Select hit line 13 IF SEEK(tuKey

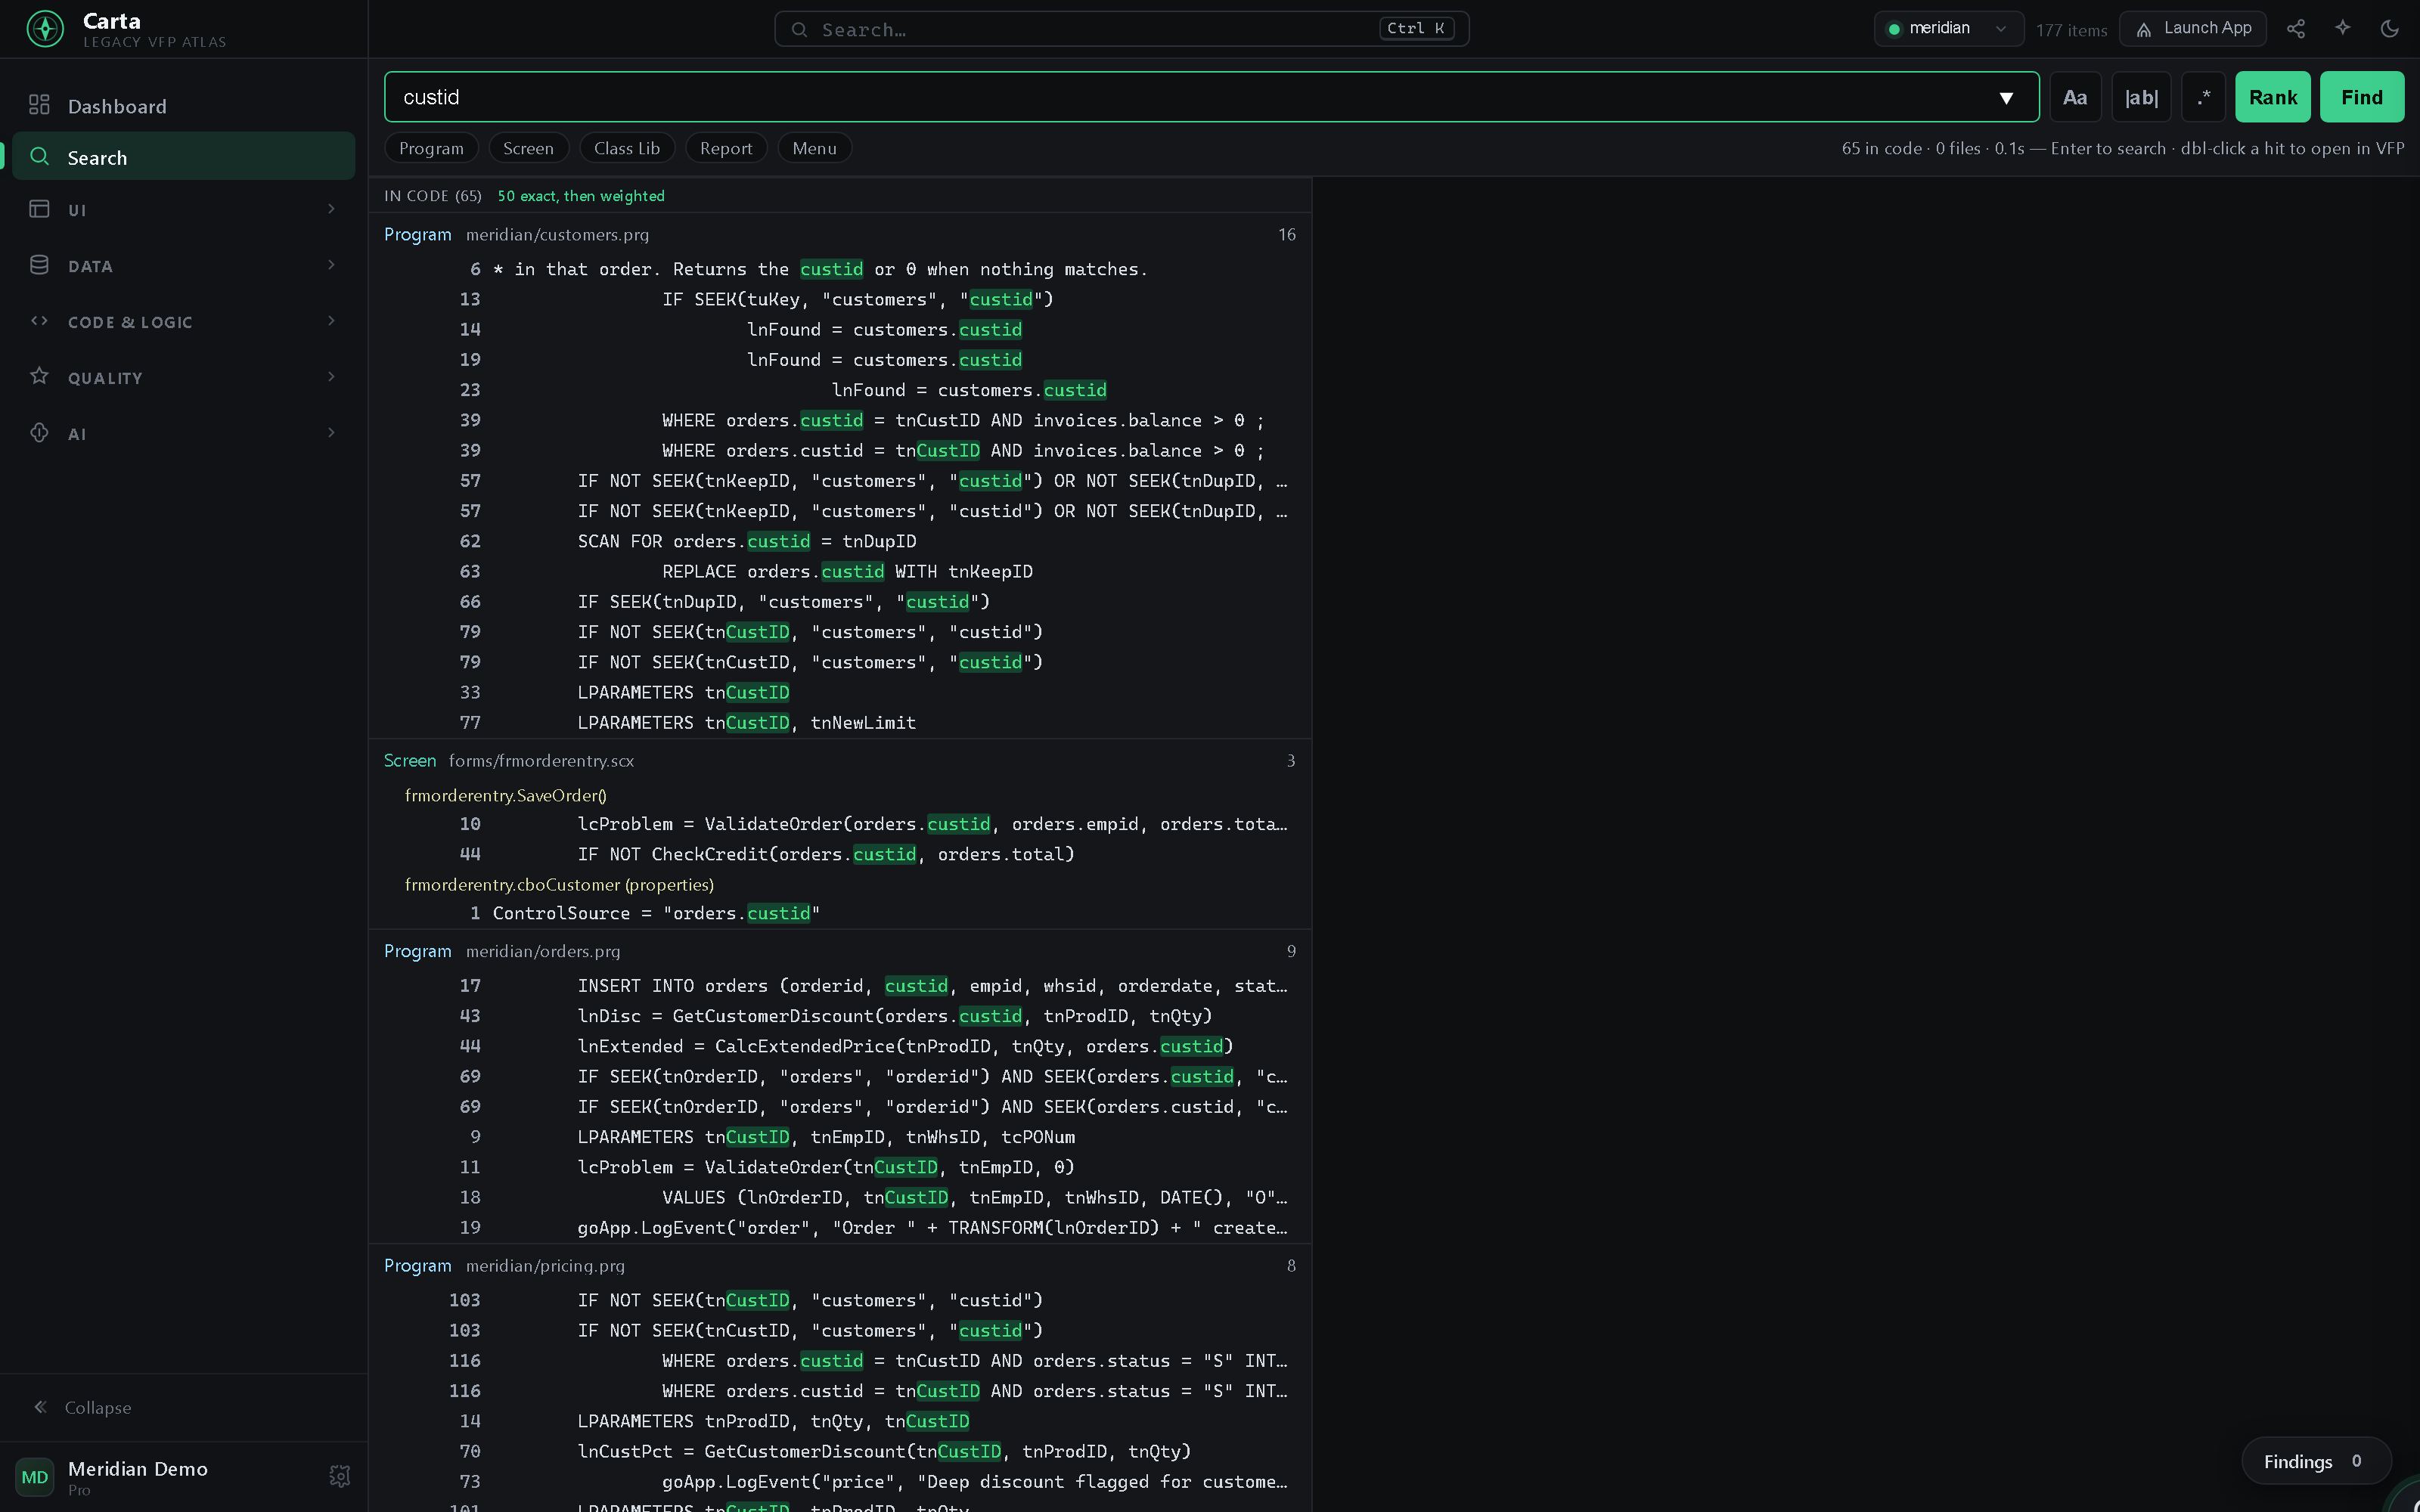click(x=840, y=299)
